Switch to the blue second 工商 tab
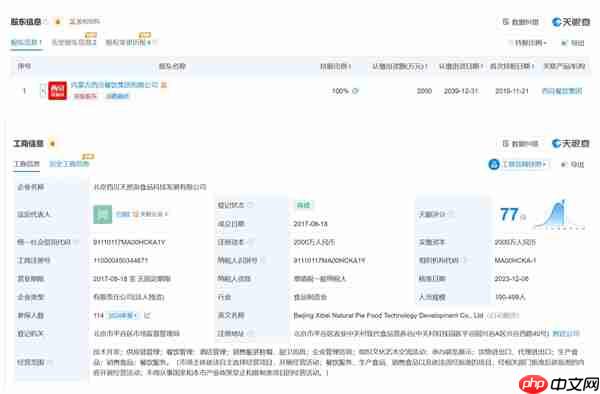This screenshot has width=600, height=394. coord(69,164)
